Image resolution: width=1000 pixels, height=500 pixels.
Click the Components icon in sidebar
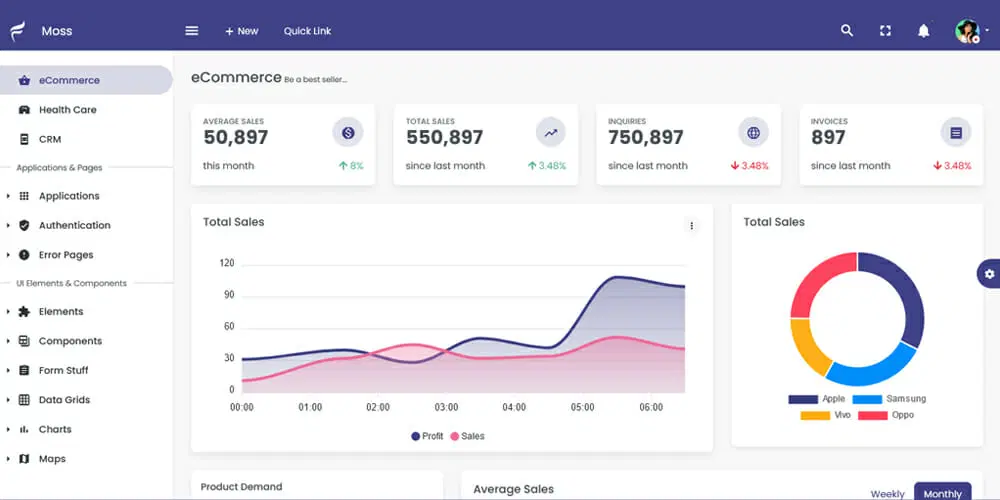(x=24, y=341)
